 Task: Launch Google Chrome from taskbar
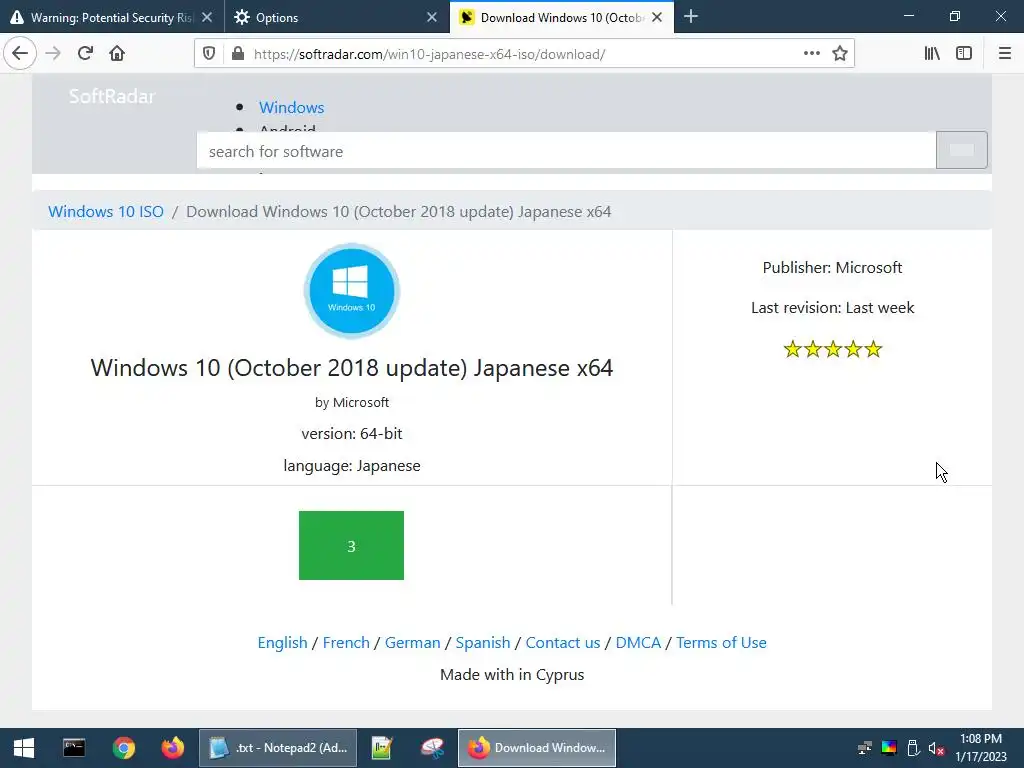coord(123,748)
